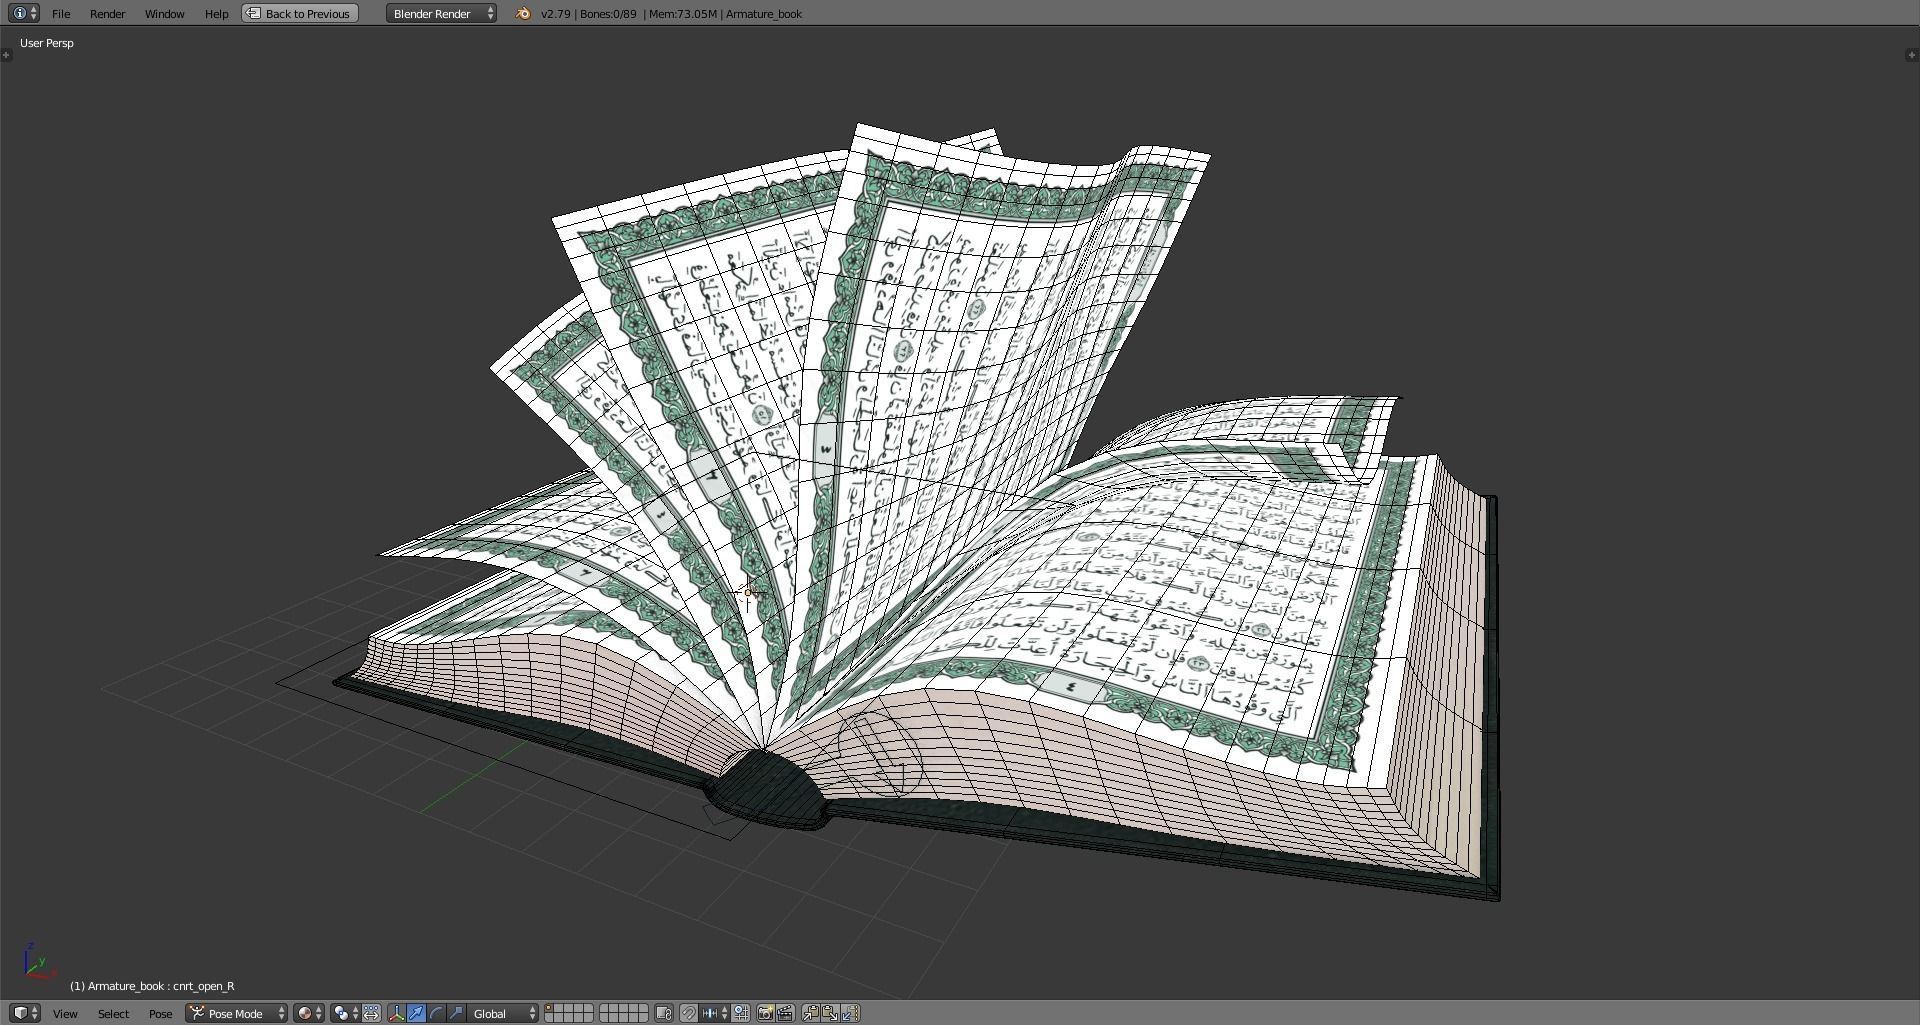Open the Global transform orientation dropdown
The height and width of the screenshot is (1025, 1920).
(503, 1013)
